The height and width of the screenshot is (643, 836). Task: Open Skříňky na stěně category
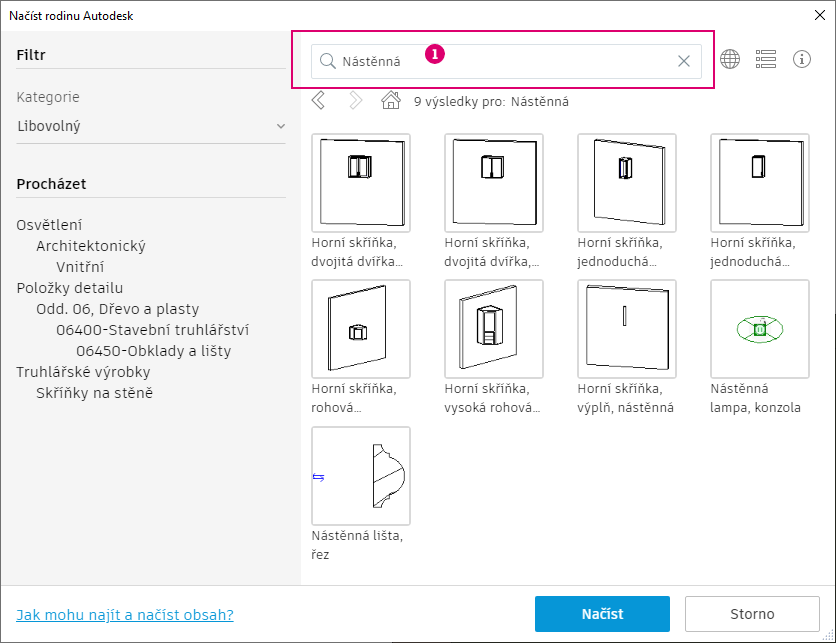pyautogui.click(x=94, y=393)
